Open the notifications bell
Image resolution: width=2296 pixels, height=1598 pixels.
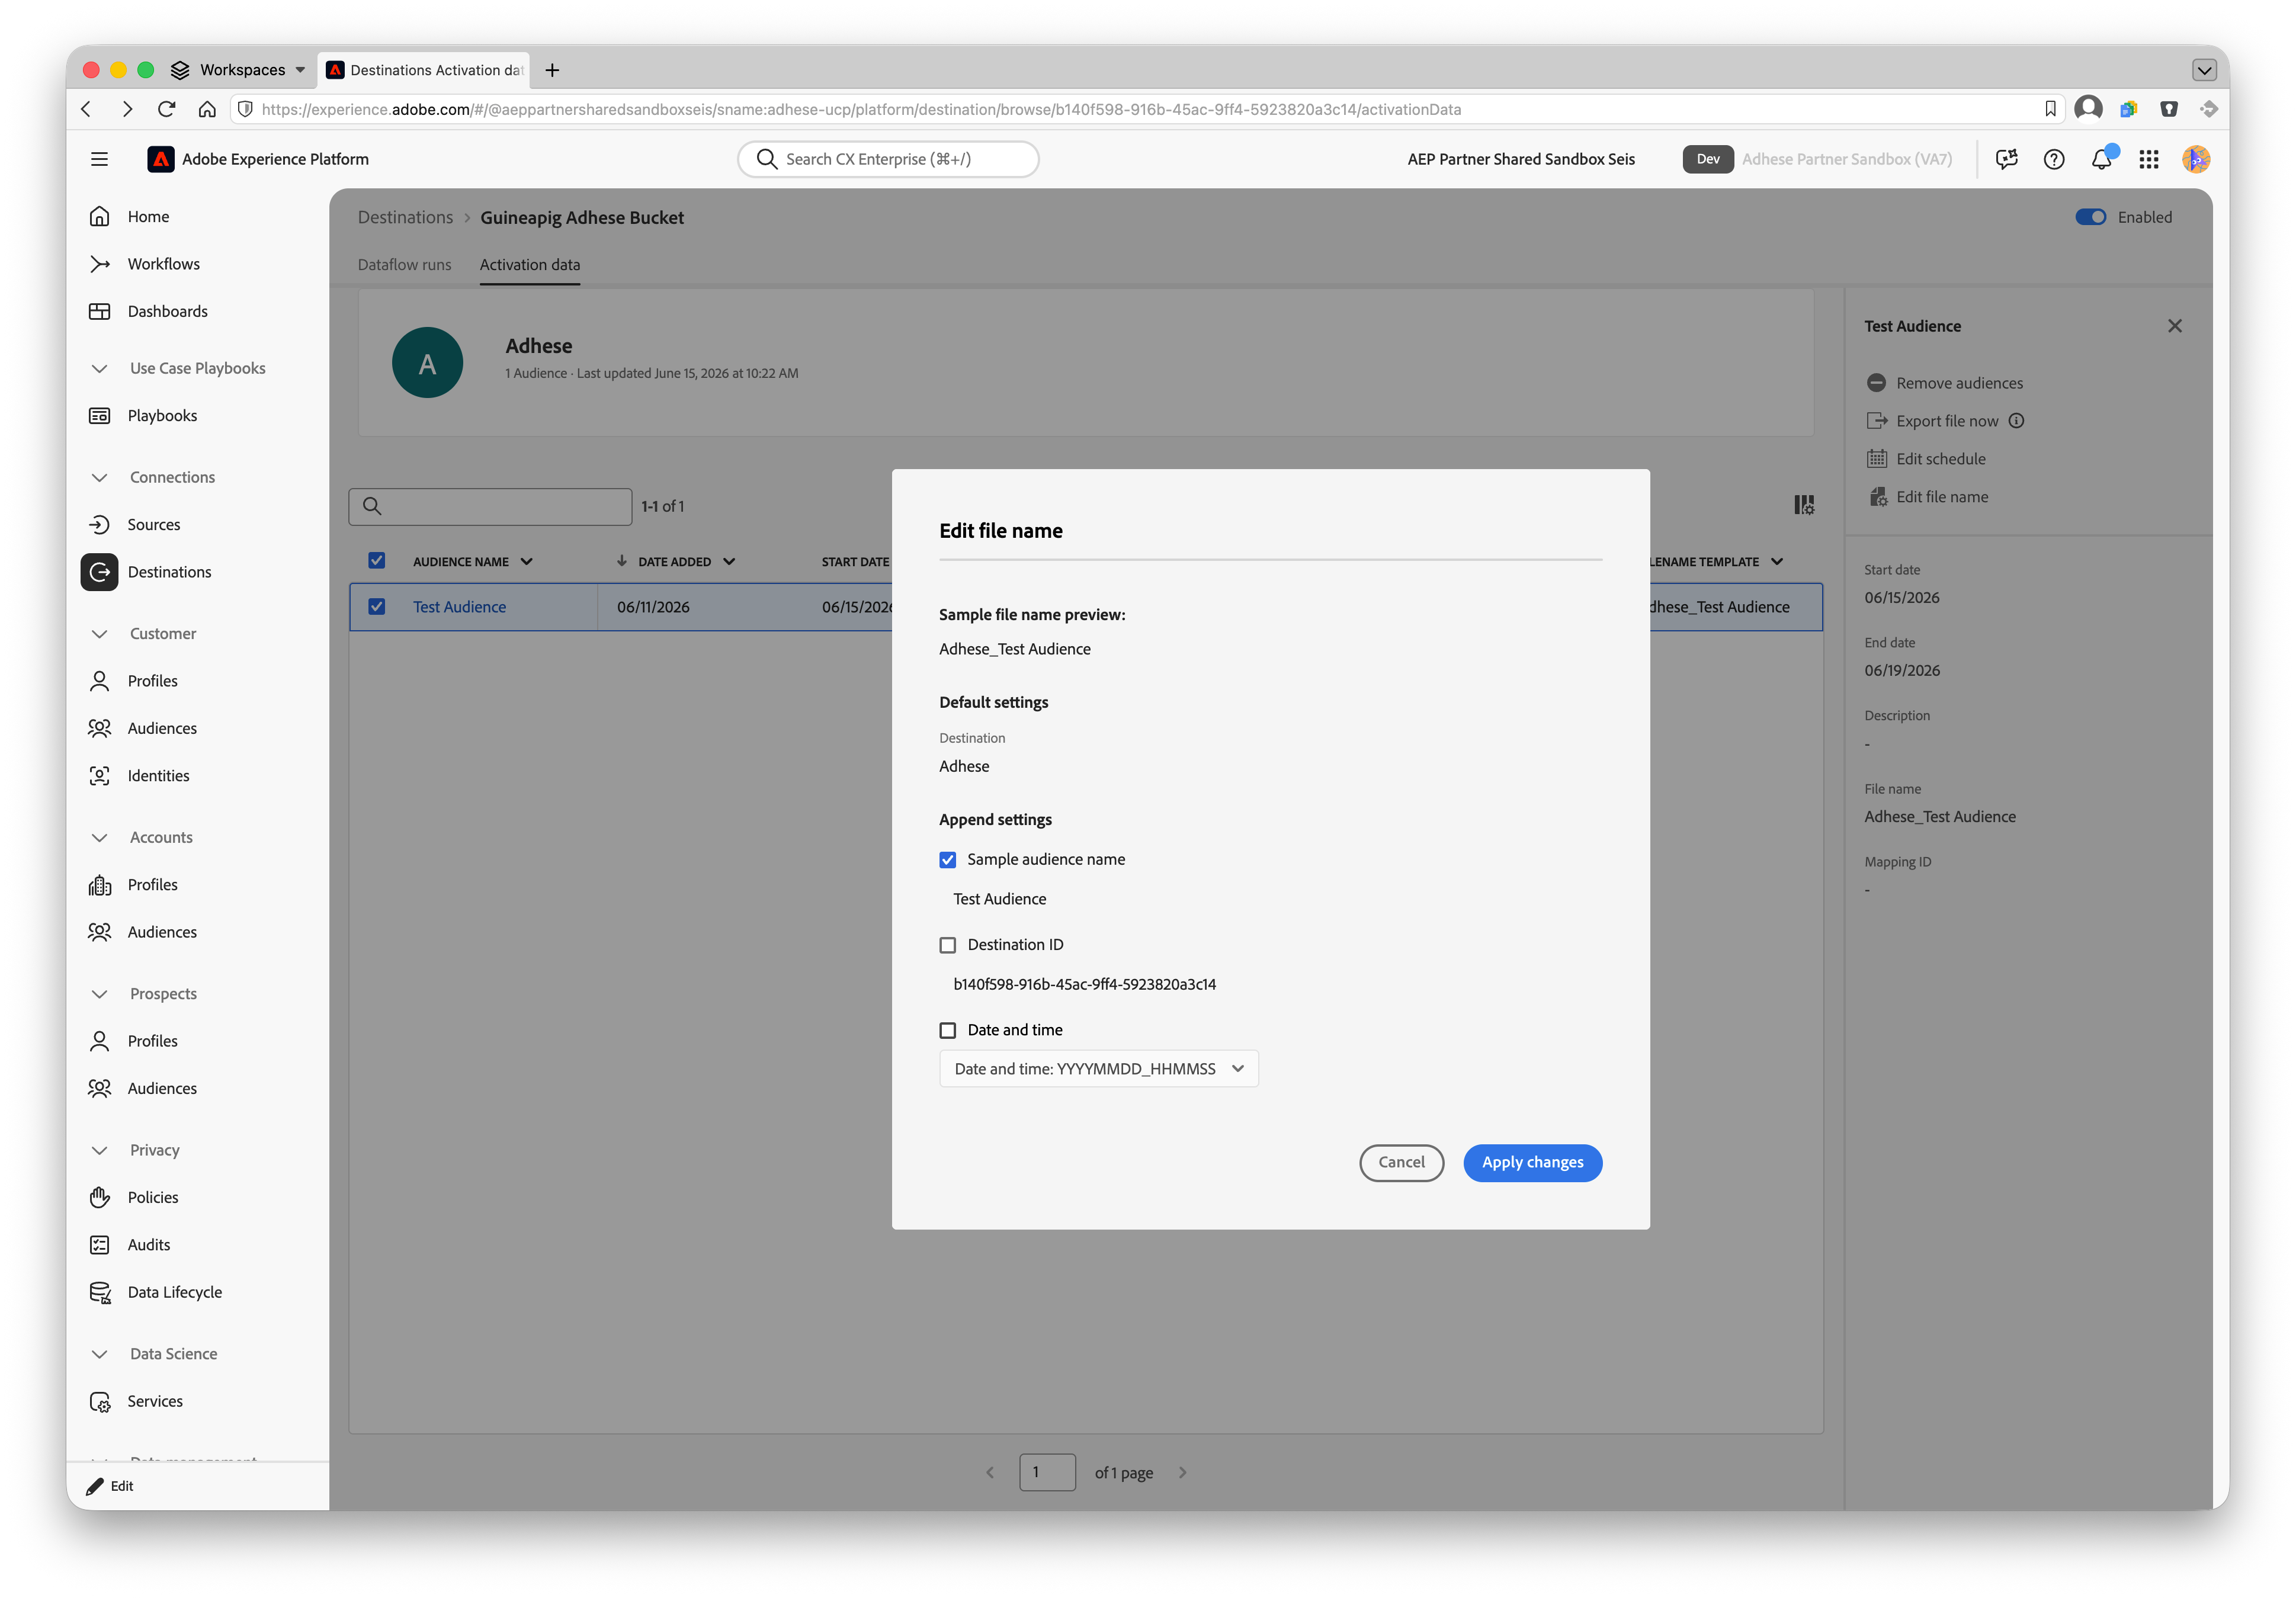point(2101,159)
